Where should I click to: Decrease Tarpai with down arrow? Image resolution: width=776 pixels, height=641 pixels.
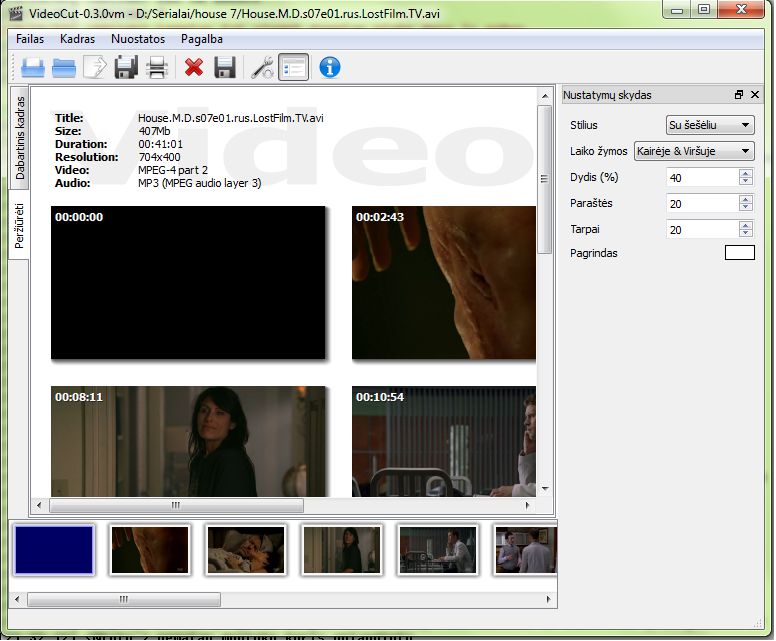pos(746,234)
